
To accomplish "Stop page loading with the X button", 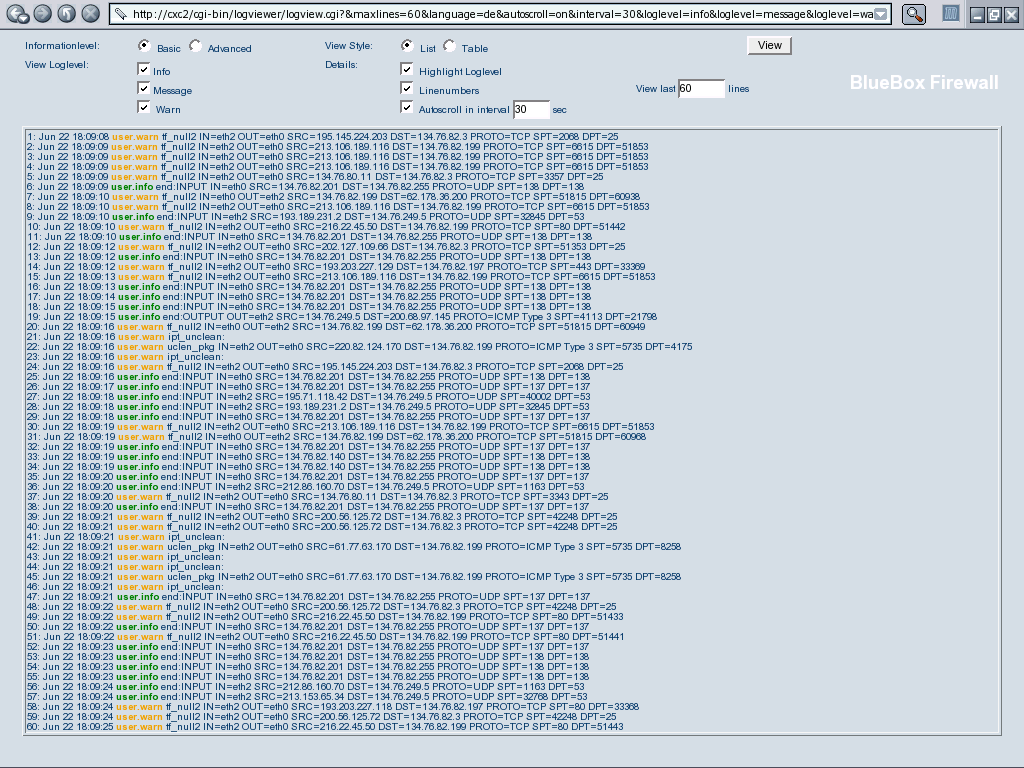I will tap(90, 14).
